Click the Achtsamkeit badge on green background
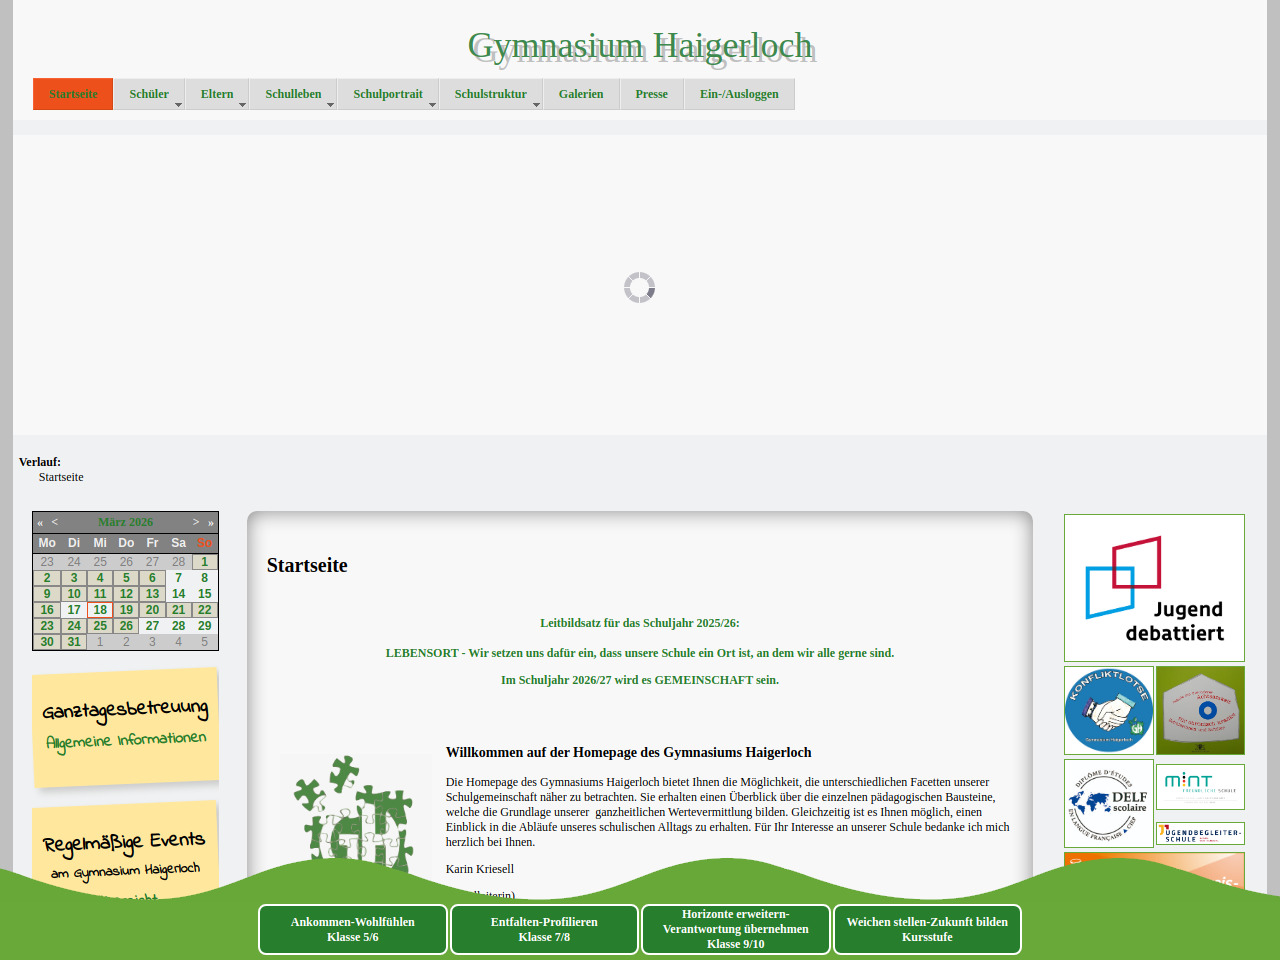 (x=1200, y=710)
